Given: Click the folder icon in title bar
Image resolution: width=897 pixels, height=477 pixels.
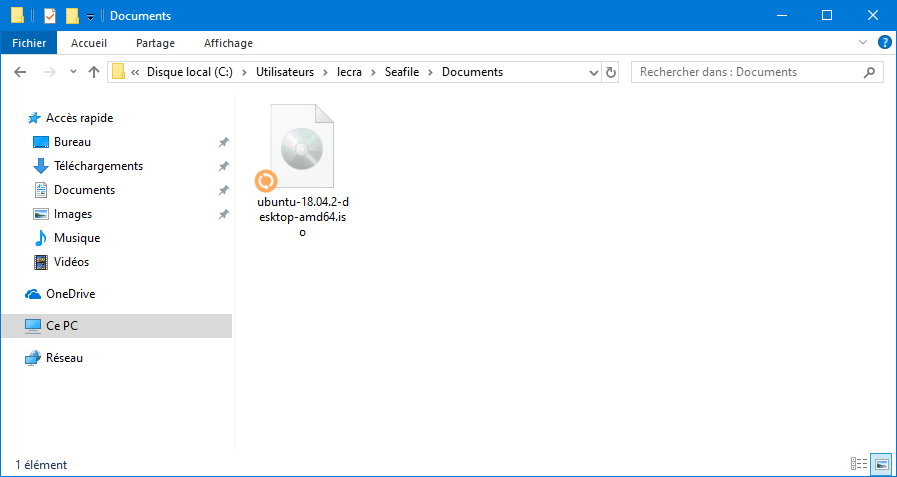Looking at the screenshot, I should [x=18, y=15].
